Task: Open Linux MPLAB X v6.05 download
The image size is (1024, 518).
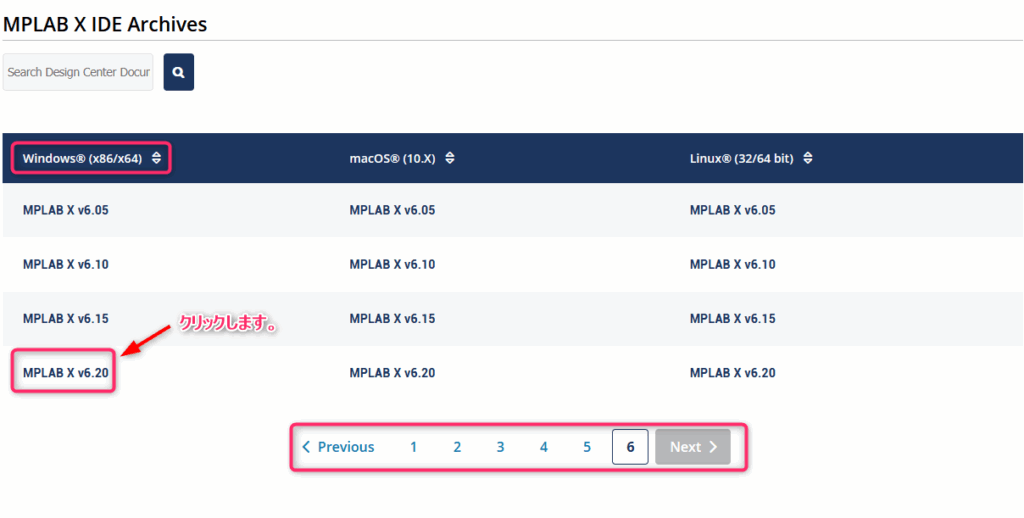Action: [x=733, y=210]
